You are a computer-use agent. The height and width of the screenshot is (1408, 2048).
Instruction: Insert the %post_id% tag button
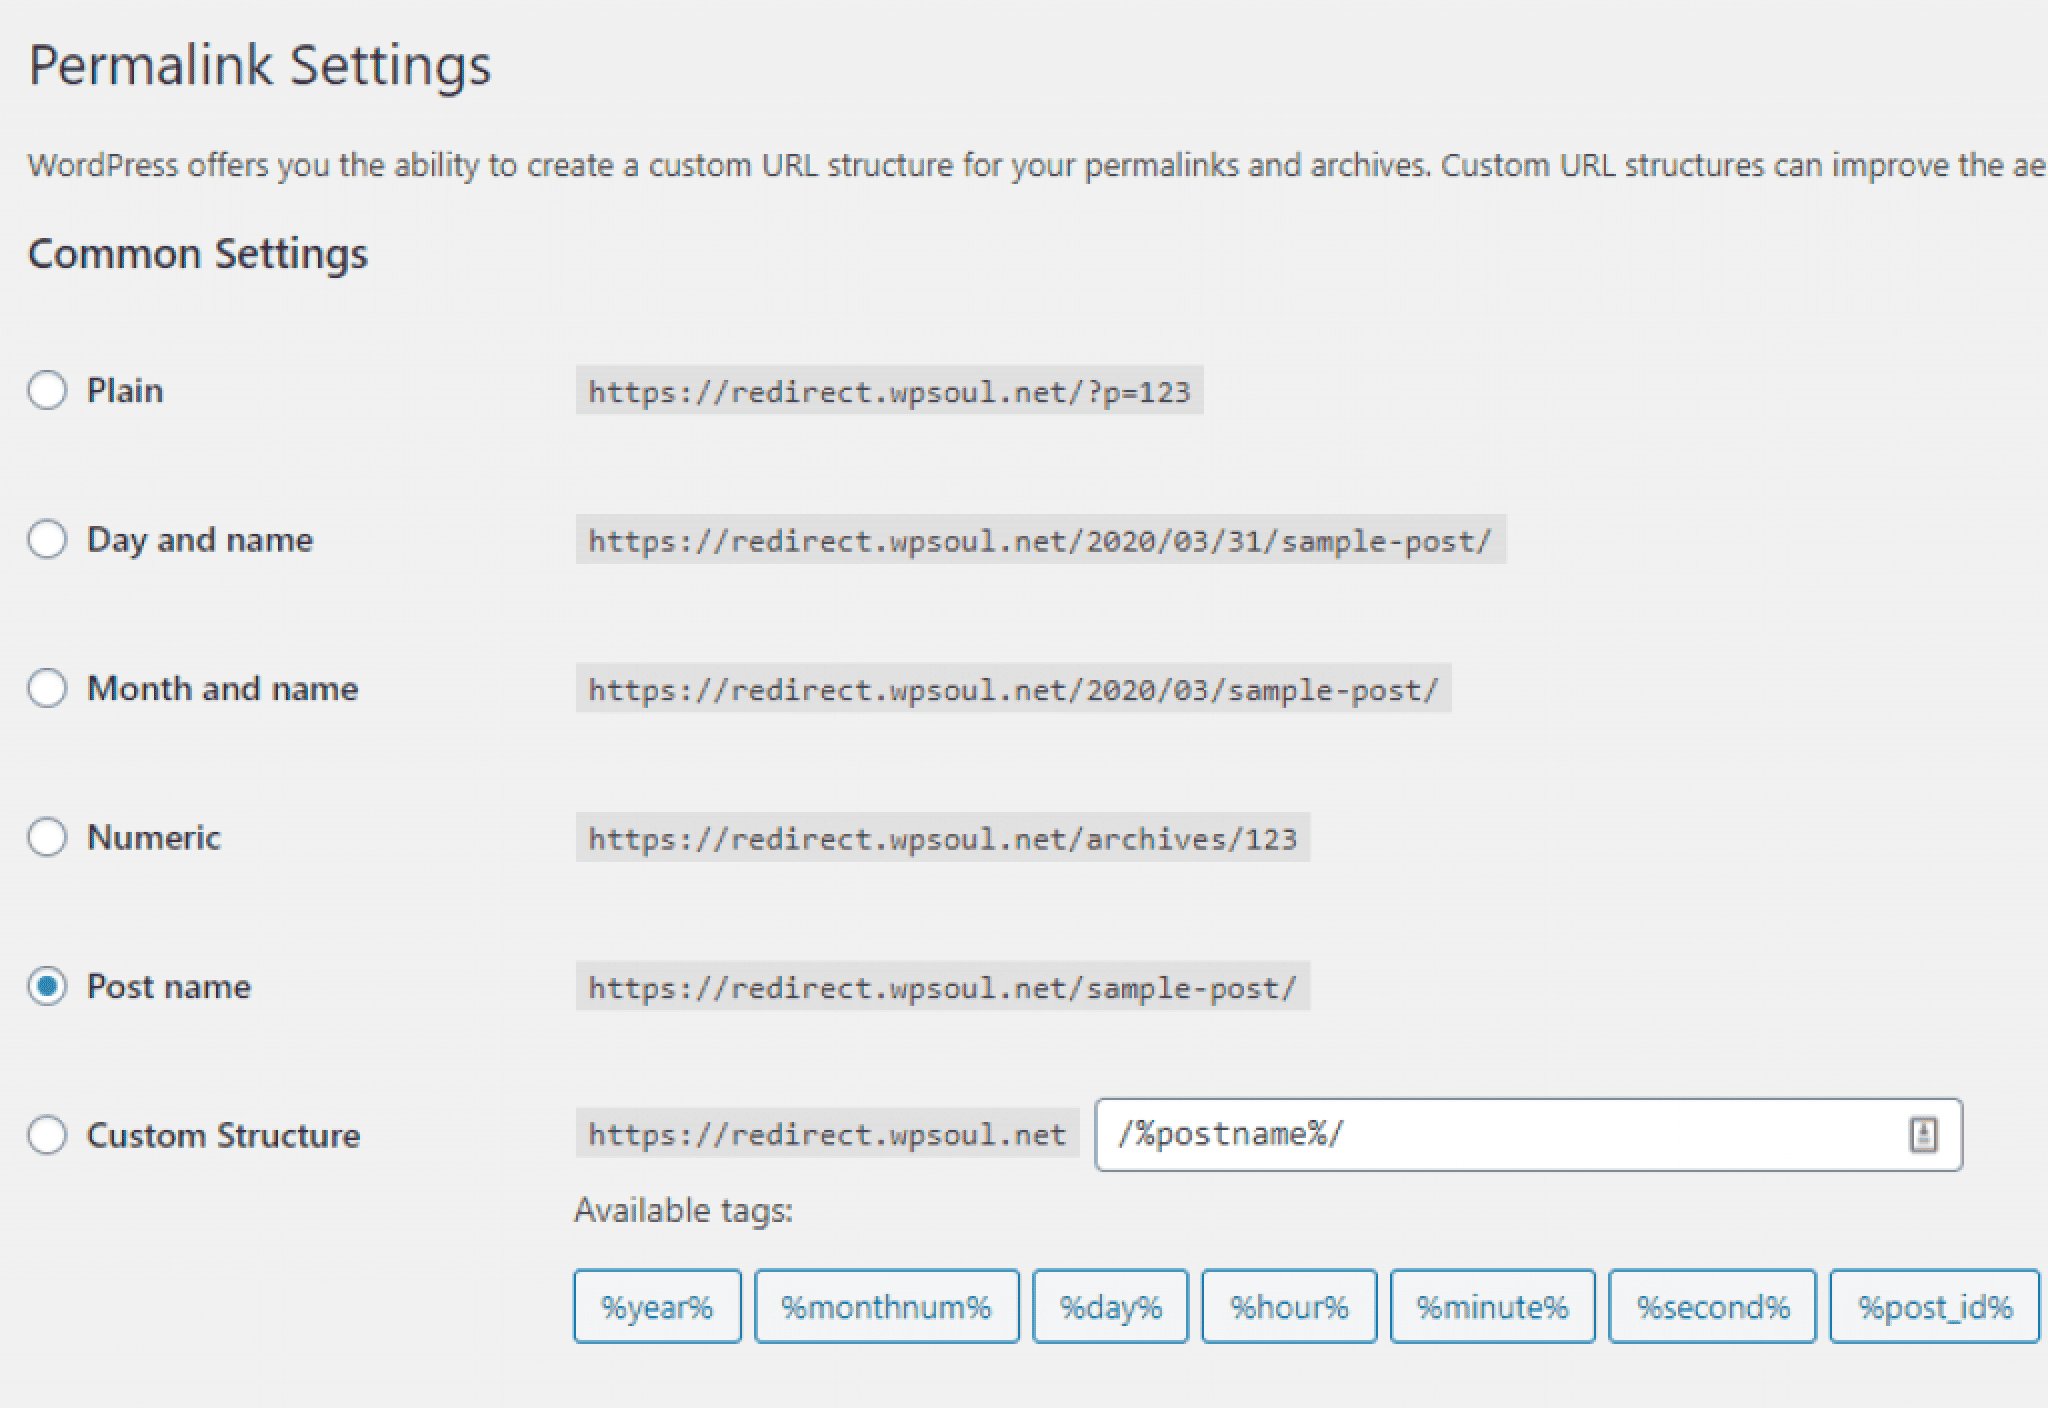tap(1934, 1307)
